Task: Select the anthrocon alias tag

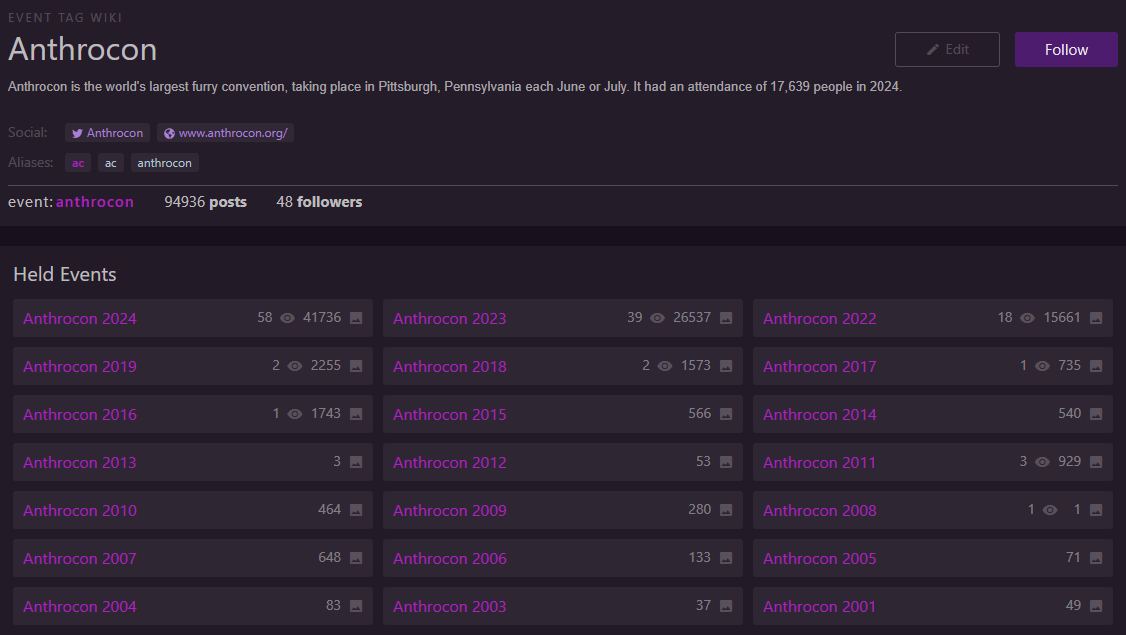Action: point(164,163)
